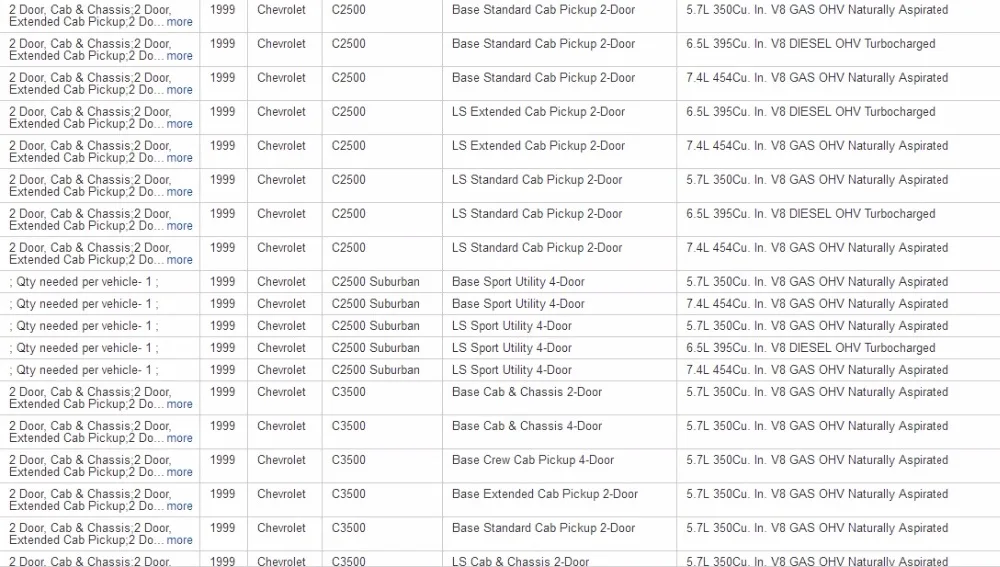Open 'more' link for C3500 Base Extended Cab Pickup
The height and width of the screenshot is (567, 1000).
click(x=179, y=506)
